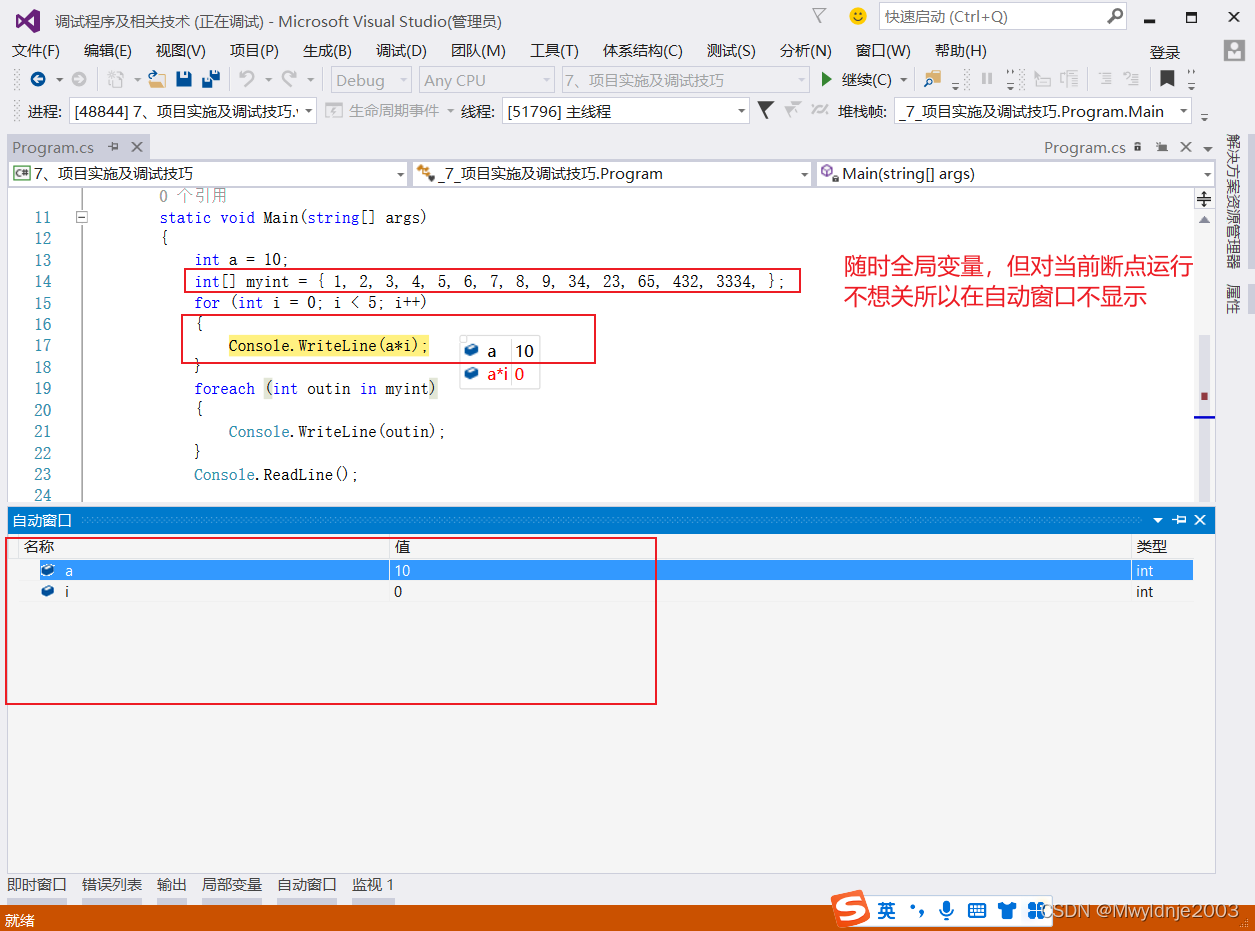The image size is (1255, 931).
Task: Close the Program.cs editor tab
Action: [x=137, y=147]
